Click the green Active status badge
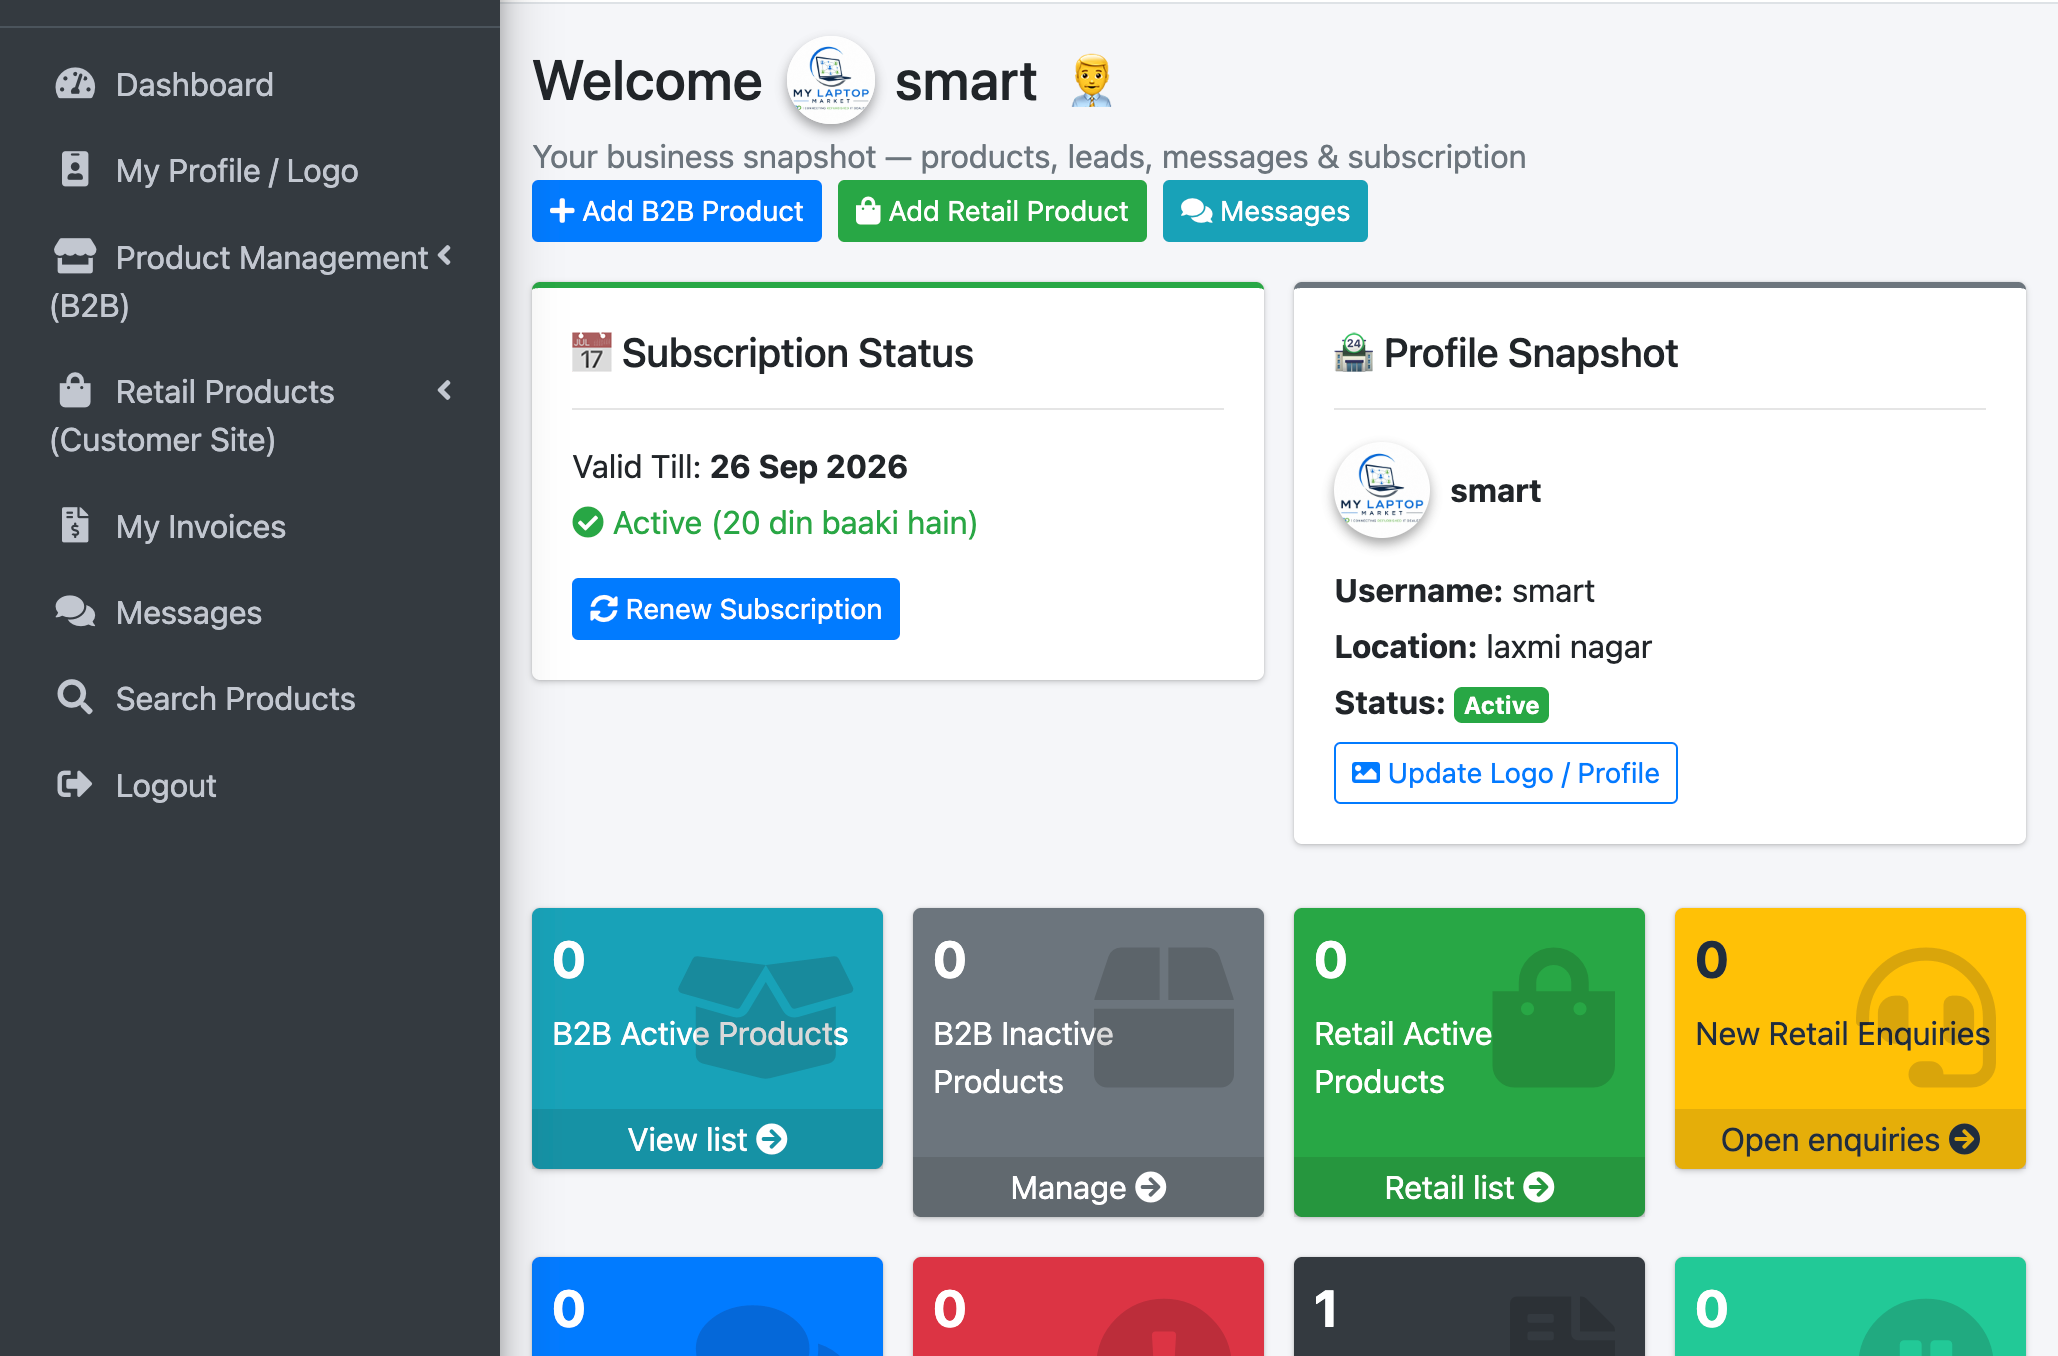2058x1356 pixels. tap(1501, 705)
